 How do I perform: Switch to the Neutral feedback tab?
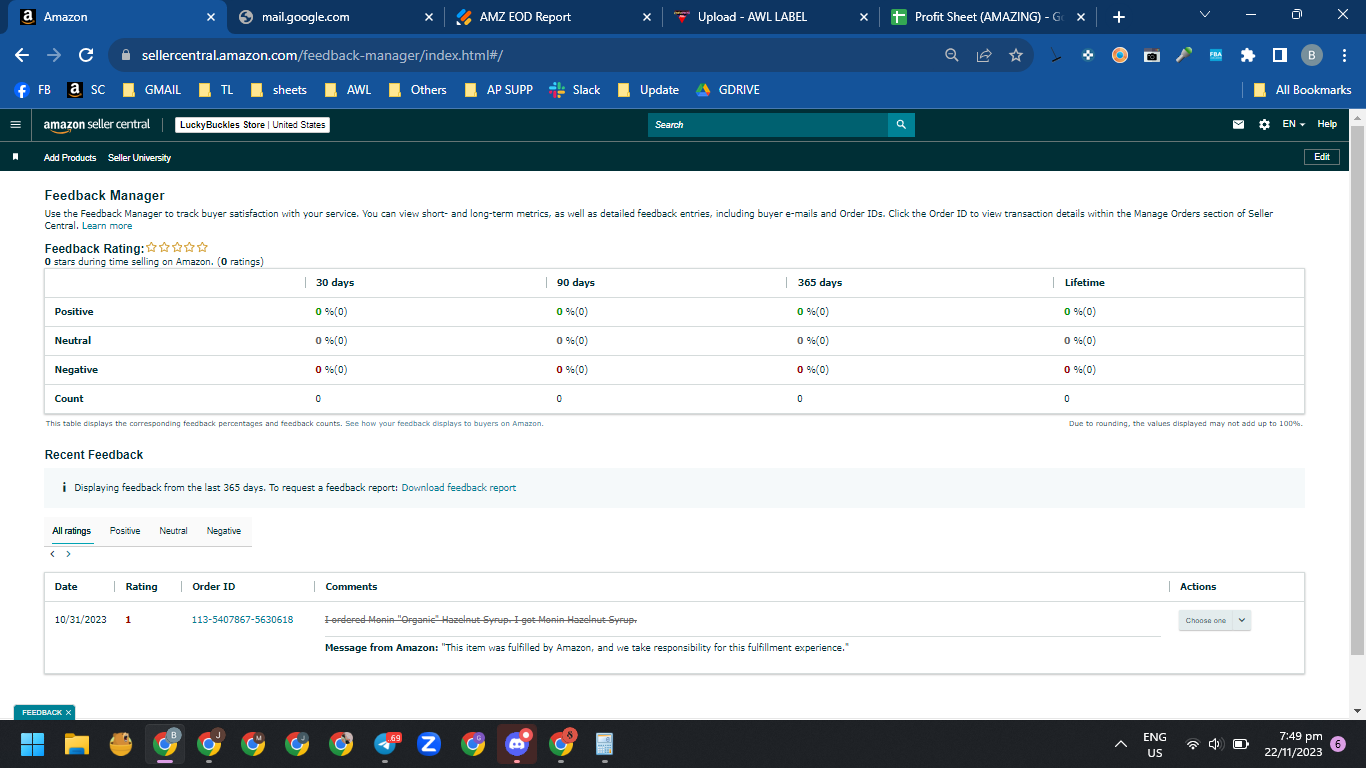[173, 531]
